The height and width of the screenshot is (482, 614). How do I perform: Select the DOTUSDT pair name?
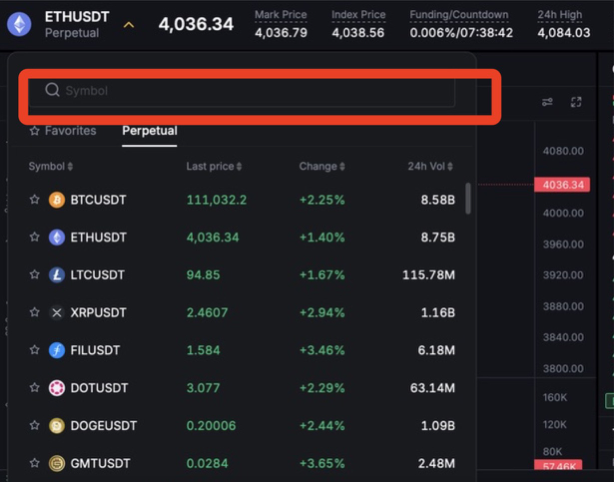[x=99, y=388]
